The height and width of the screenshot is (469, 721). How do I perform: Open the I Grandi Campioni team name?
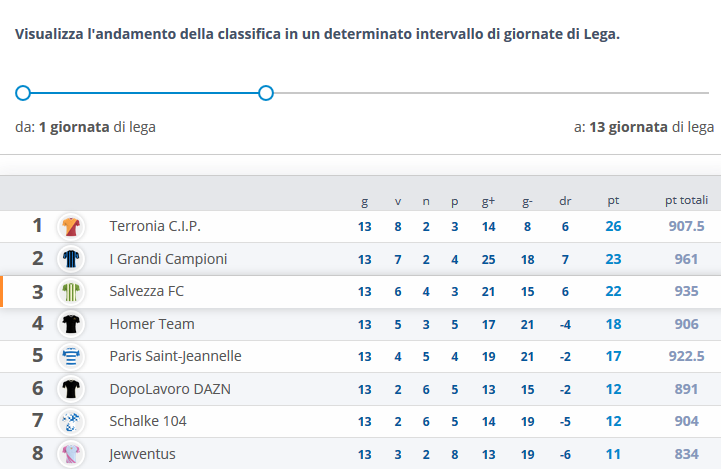168,259
